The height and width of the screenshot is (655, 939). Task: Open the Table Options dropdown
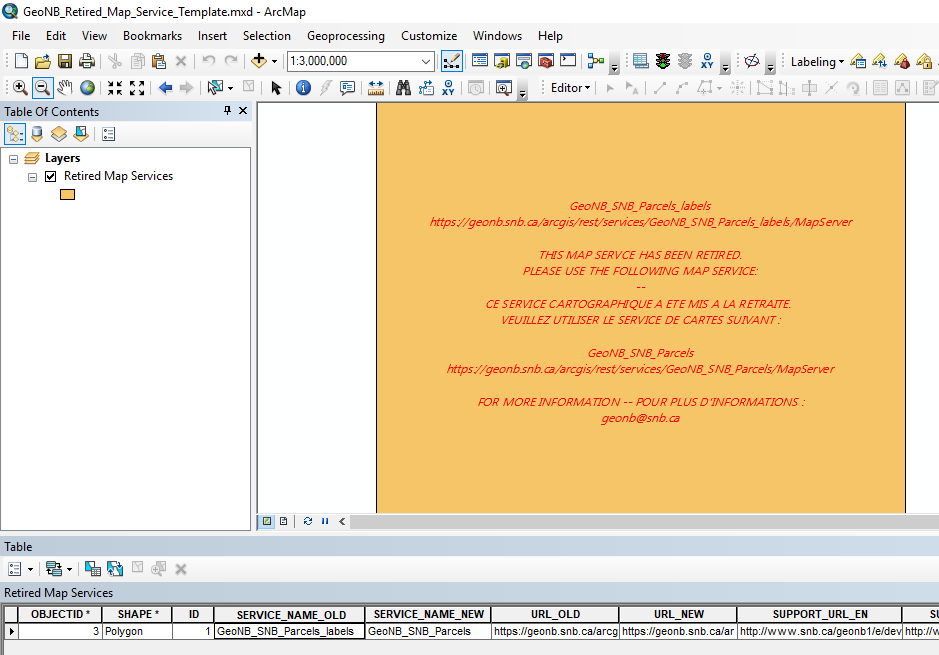(x=20, y=569)
